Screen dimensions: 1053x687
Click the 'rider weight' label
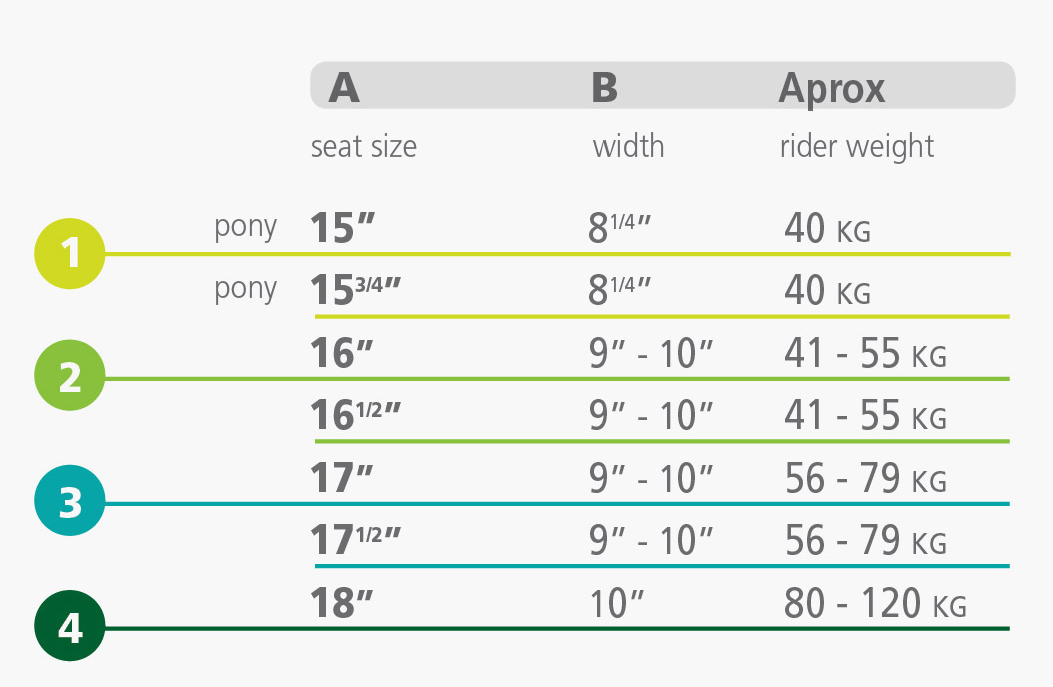click(x=857, y=147)
